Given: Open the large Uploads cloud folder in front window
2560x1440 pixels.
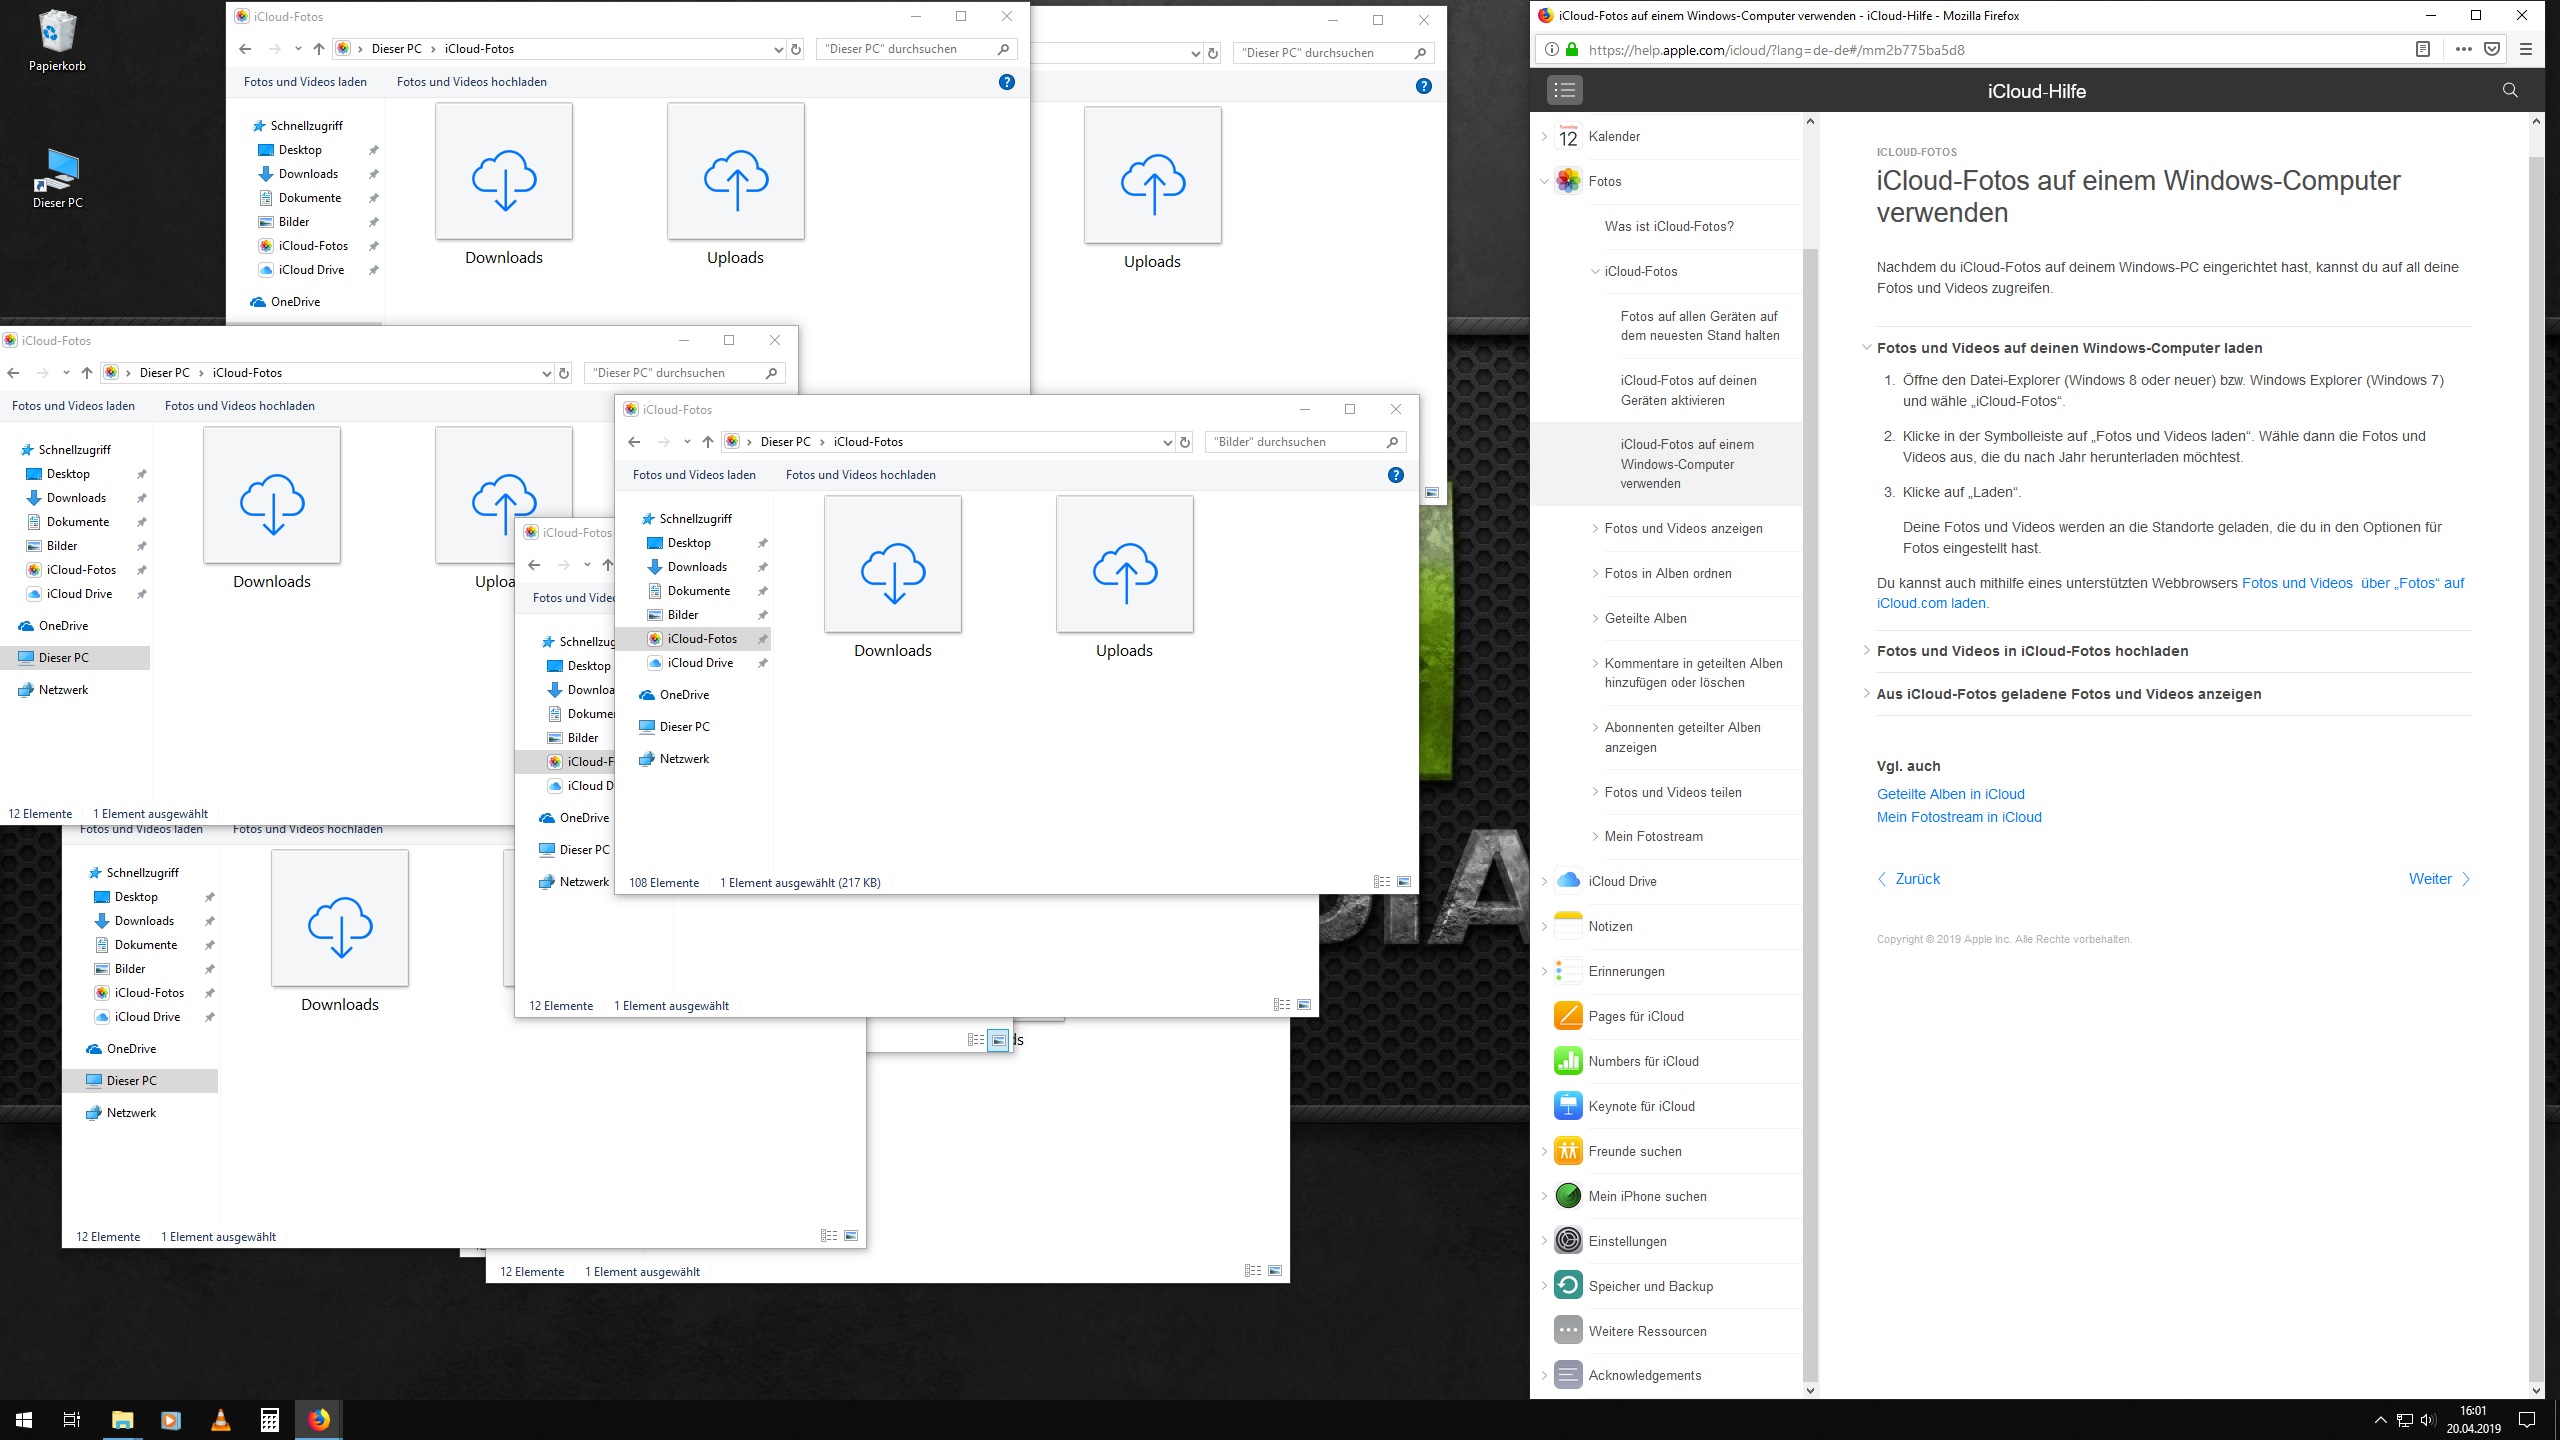Looking at the screenshot, I should 1124,566.
